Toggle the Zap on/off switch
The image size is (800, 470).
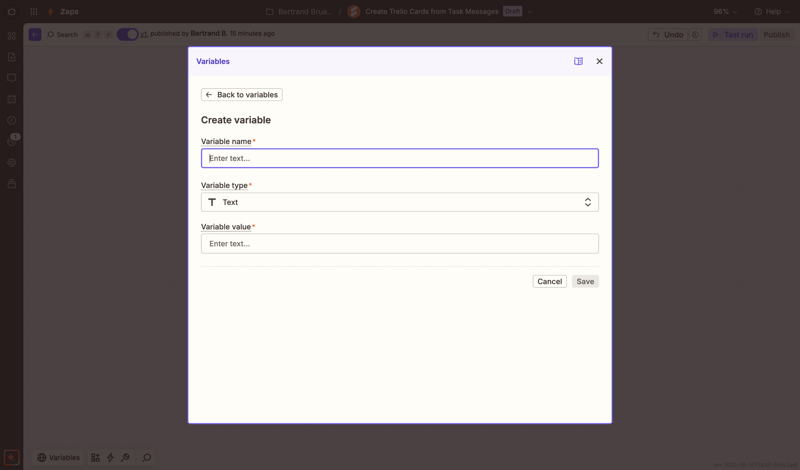click(x=128, y=34)
